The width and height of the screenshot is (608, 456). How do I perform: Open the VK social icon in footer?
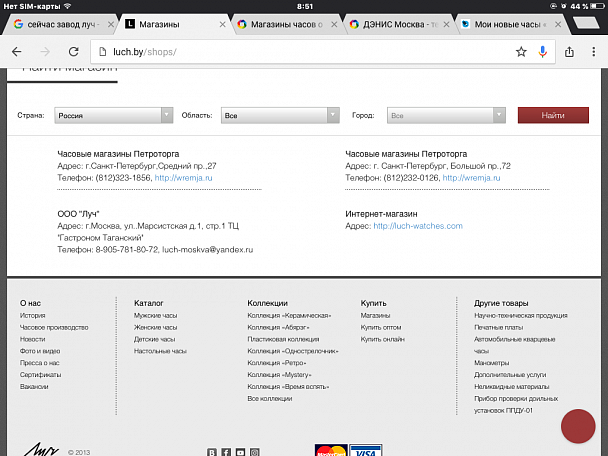[212, 452]
